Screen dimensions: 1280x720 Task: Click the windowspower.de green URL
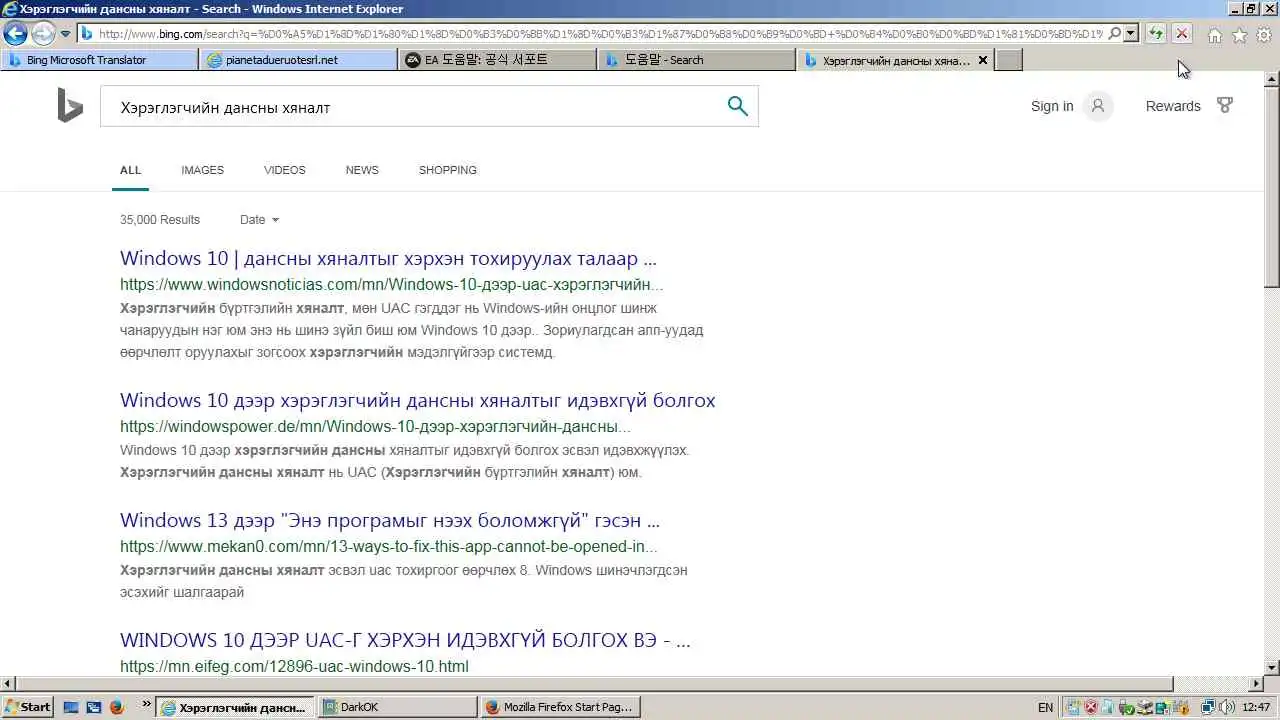[375, 427]
